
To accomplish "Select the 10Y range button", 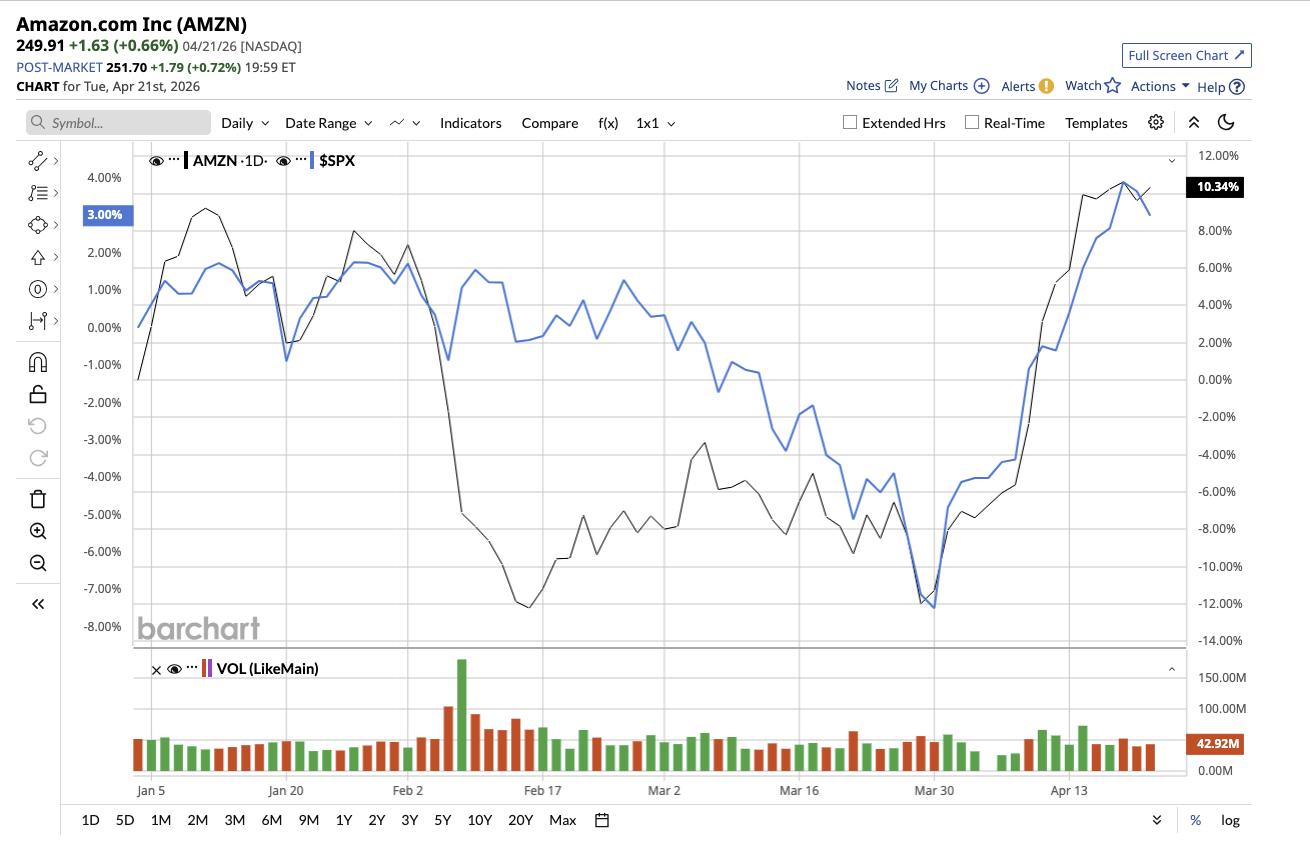I will 480,820.
